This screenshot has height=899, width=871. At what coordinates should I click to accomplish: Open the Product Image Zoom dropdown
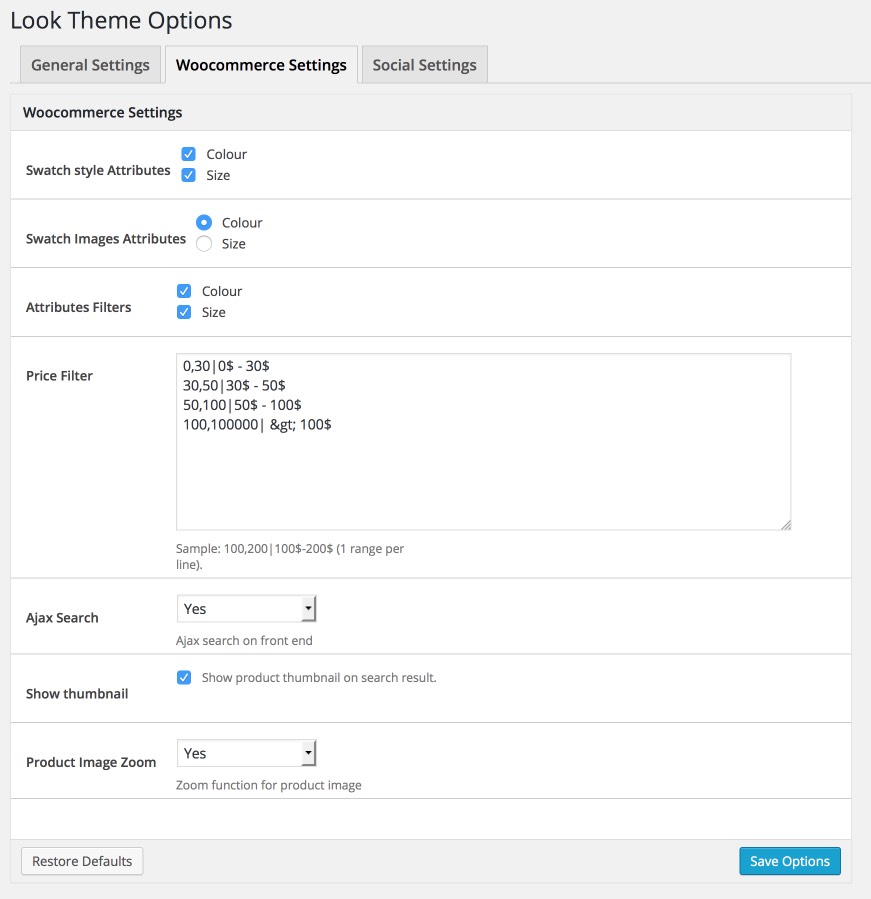(x=246, y=753)
